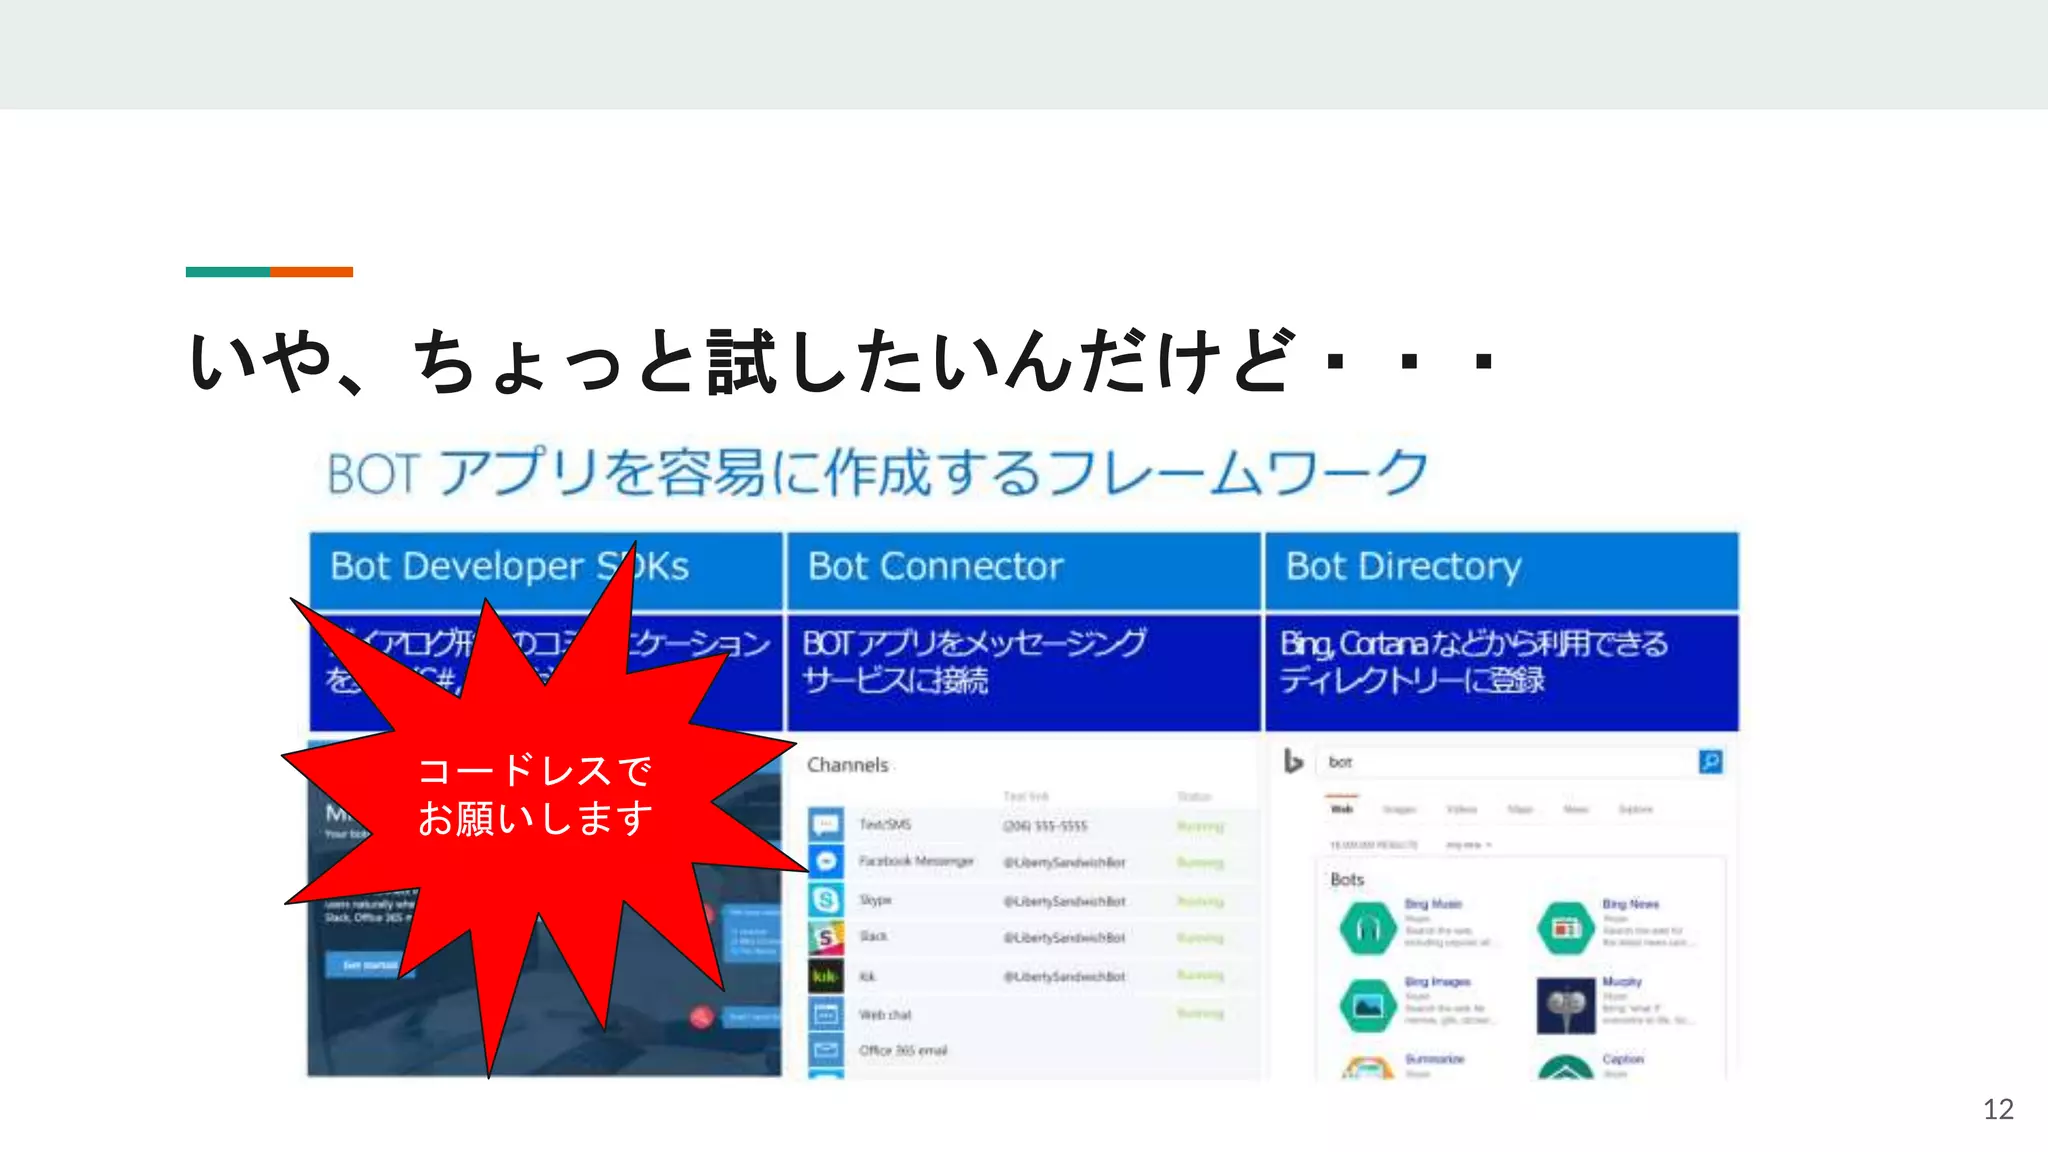Click the Facebook Messenger channel icon
Image resolution: width=2048 pixels, height=1152 pixels.
826,861
